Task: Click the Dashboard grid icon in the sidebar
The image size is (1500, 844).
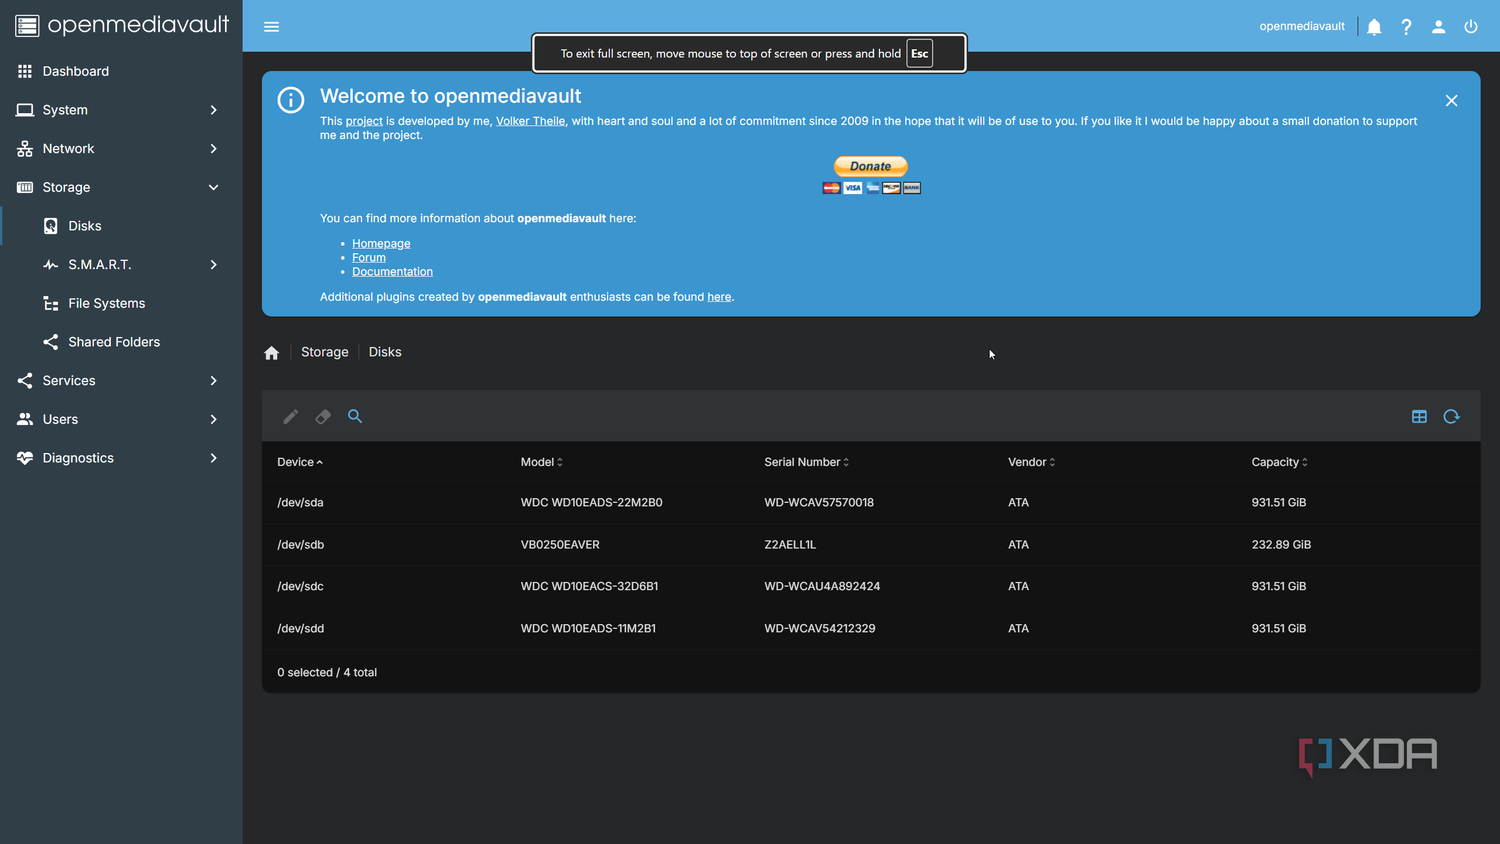Action: [x=25, y=71]
